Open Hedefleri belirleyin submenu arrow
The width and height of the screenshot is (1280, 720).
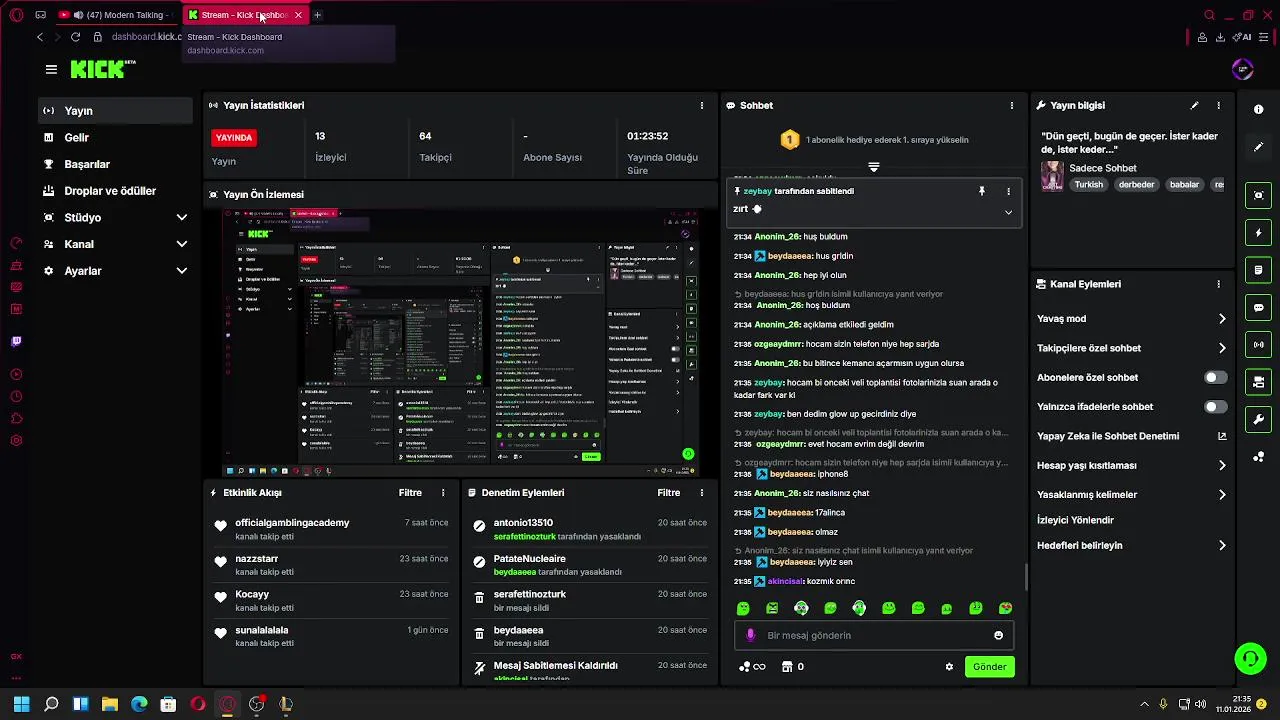click(x=1222, y=546)
